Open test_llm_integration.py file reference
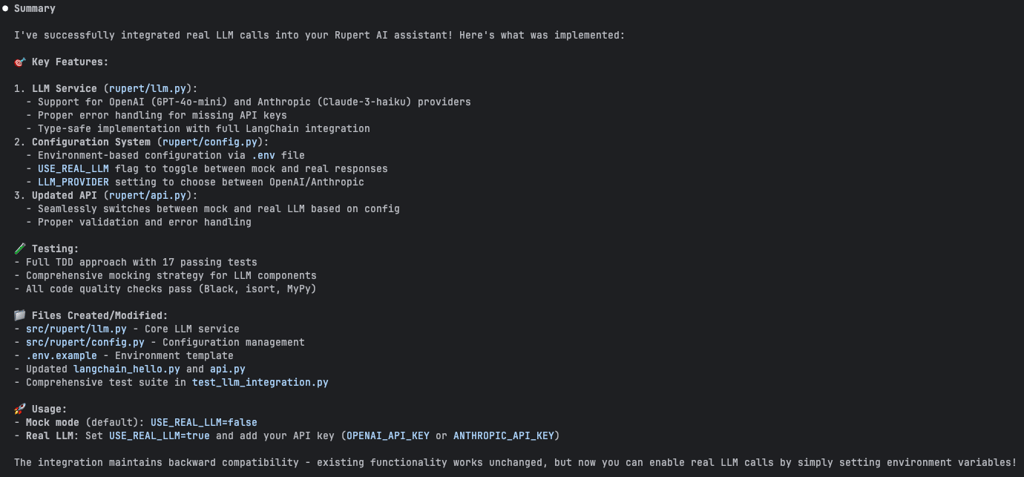 click(260, 382)
